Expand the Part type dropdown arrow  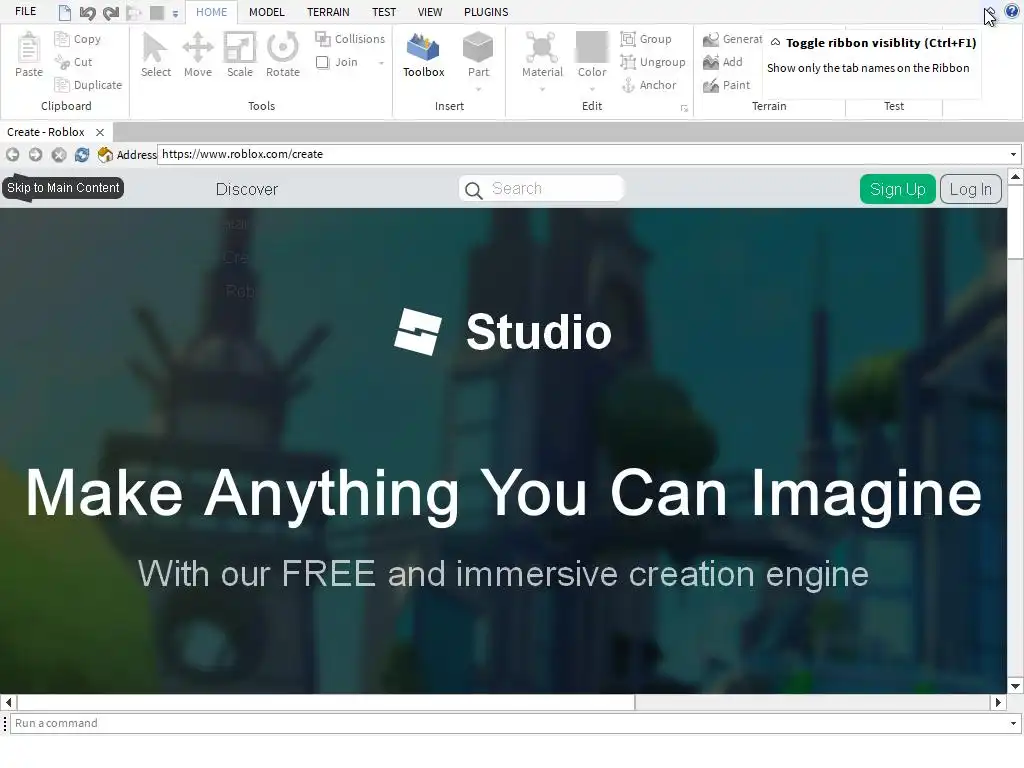[x=478, y=89]
